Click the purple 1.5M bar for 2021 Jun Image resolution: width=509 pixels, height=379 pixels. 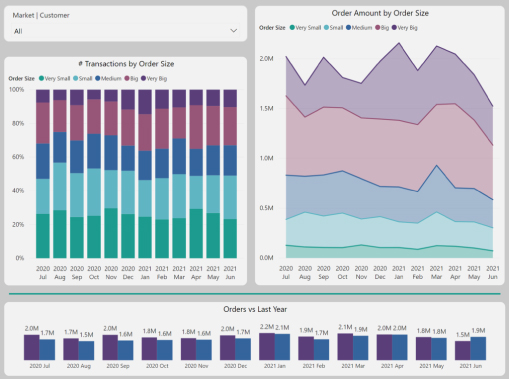pos(463,351)
